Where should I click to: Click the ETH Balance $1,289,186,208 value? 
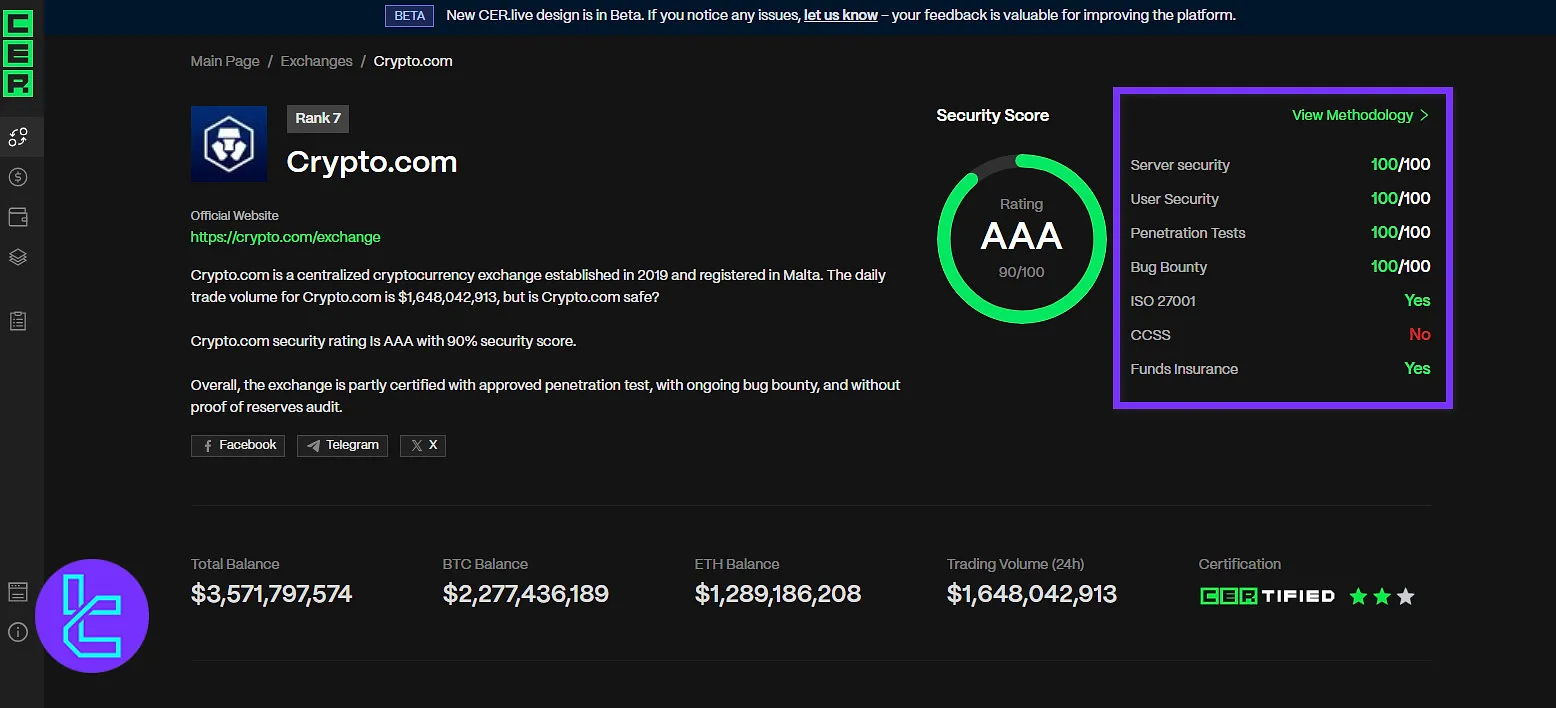(778, 594)
